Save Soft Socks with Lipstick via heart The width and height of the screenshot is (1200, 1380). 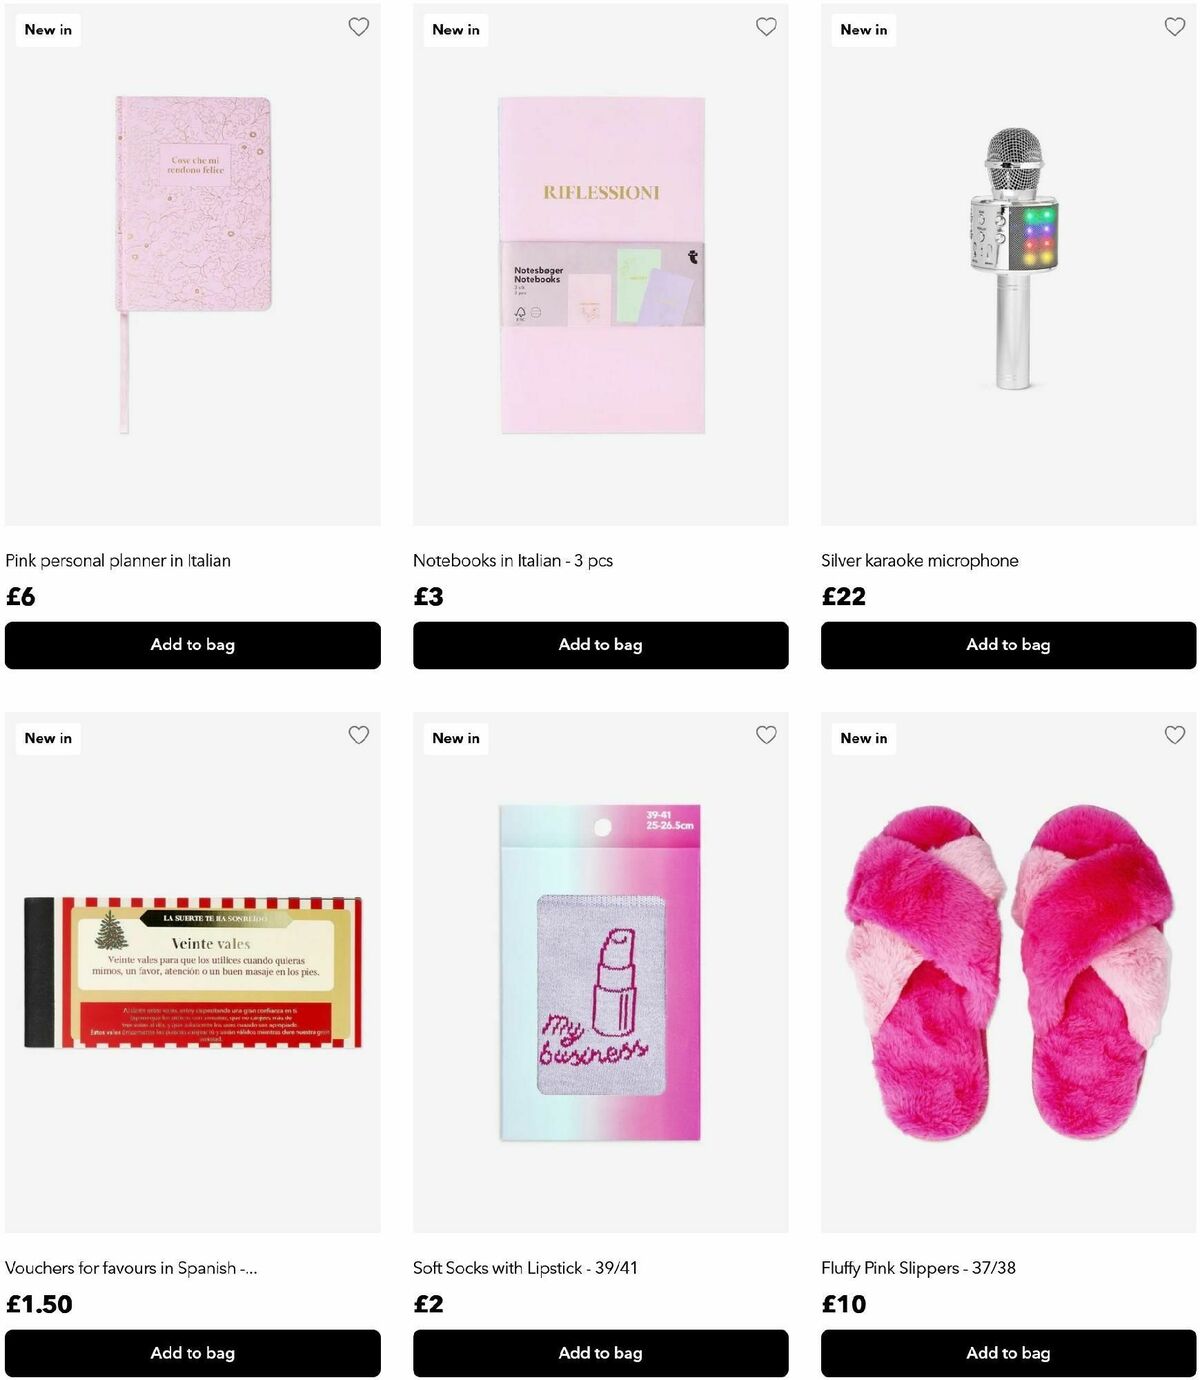click(x=766, y=735)
